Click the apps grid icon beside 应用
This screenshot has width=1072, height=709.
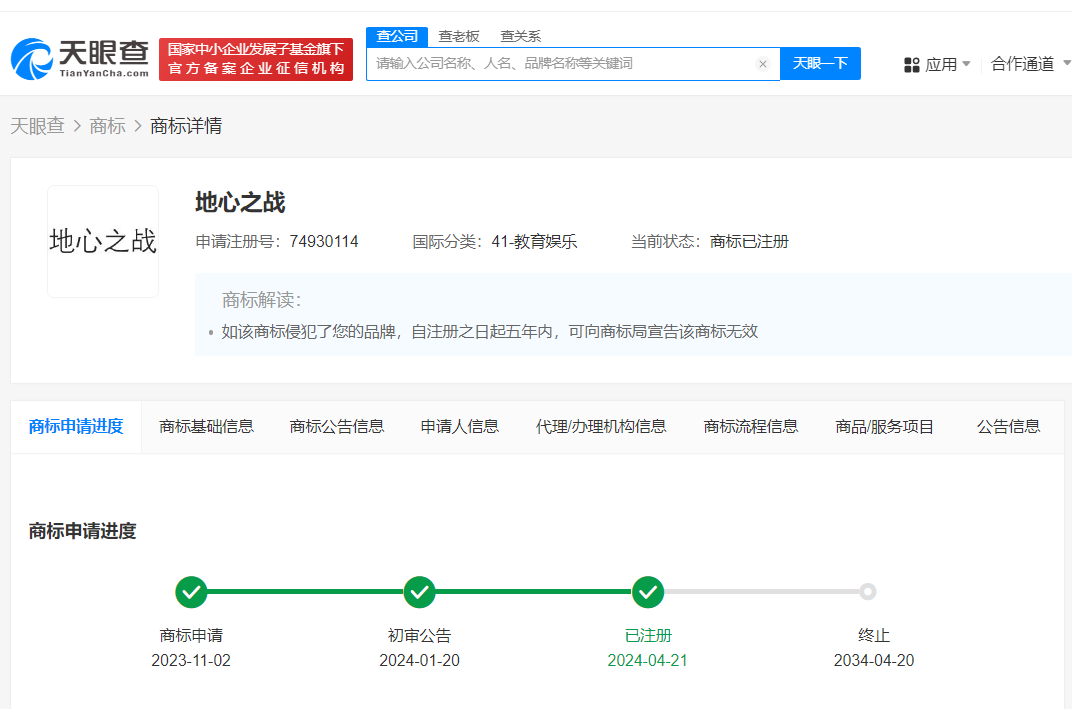tap(912, 63)
